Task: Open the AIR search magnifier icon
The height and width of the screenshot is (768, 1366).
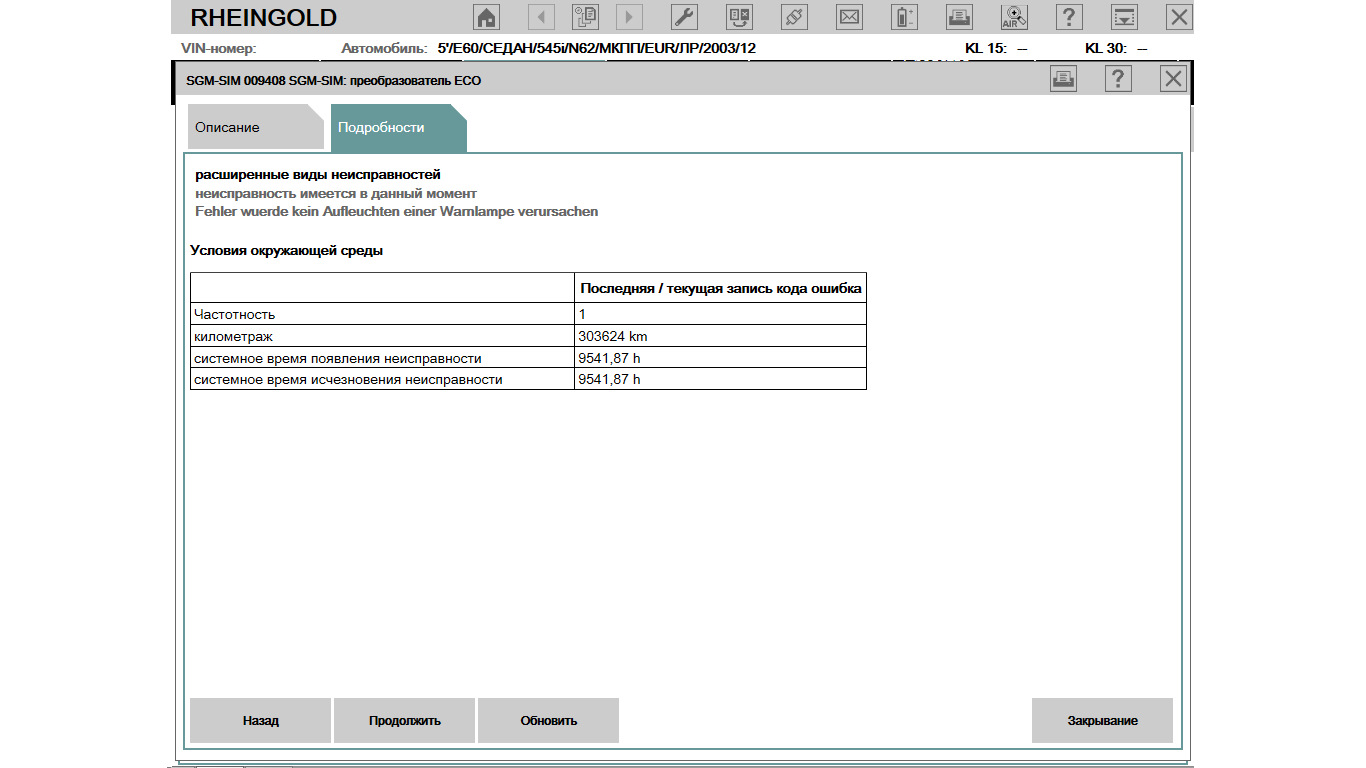Action: [1014, 17]
